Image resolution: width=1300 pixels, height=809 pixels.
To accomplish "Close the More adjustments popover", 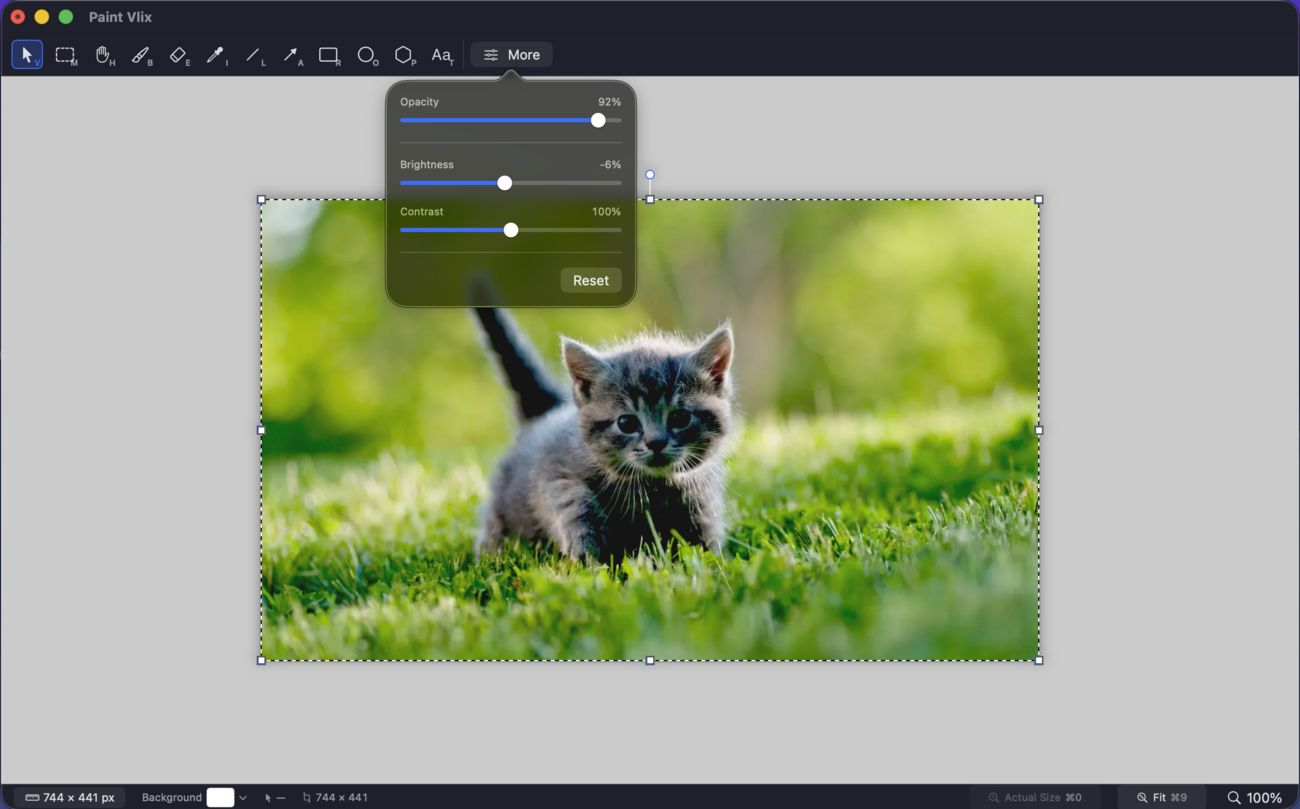I will tap(511, 55).
